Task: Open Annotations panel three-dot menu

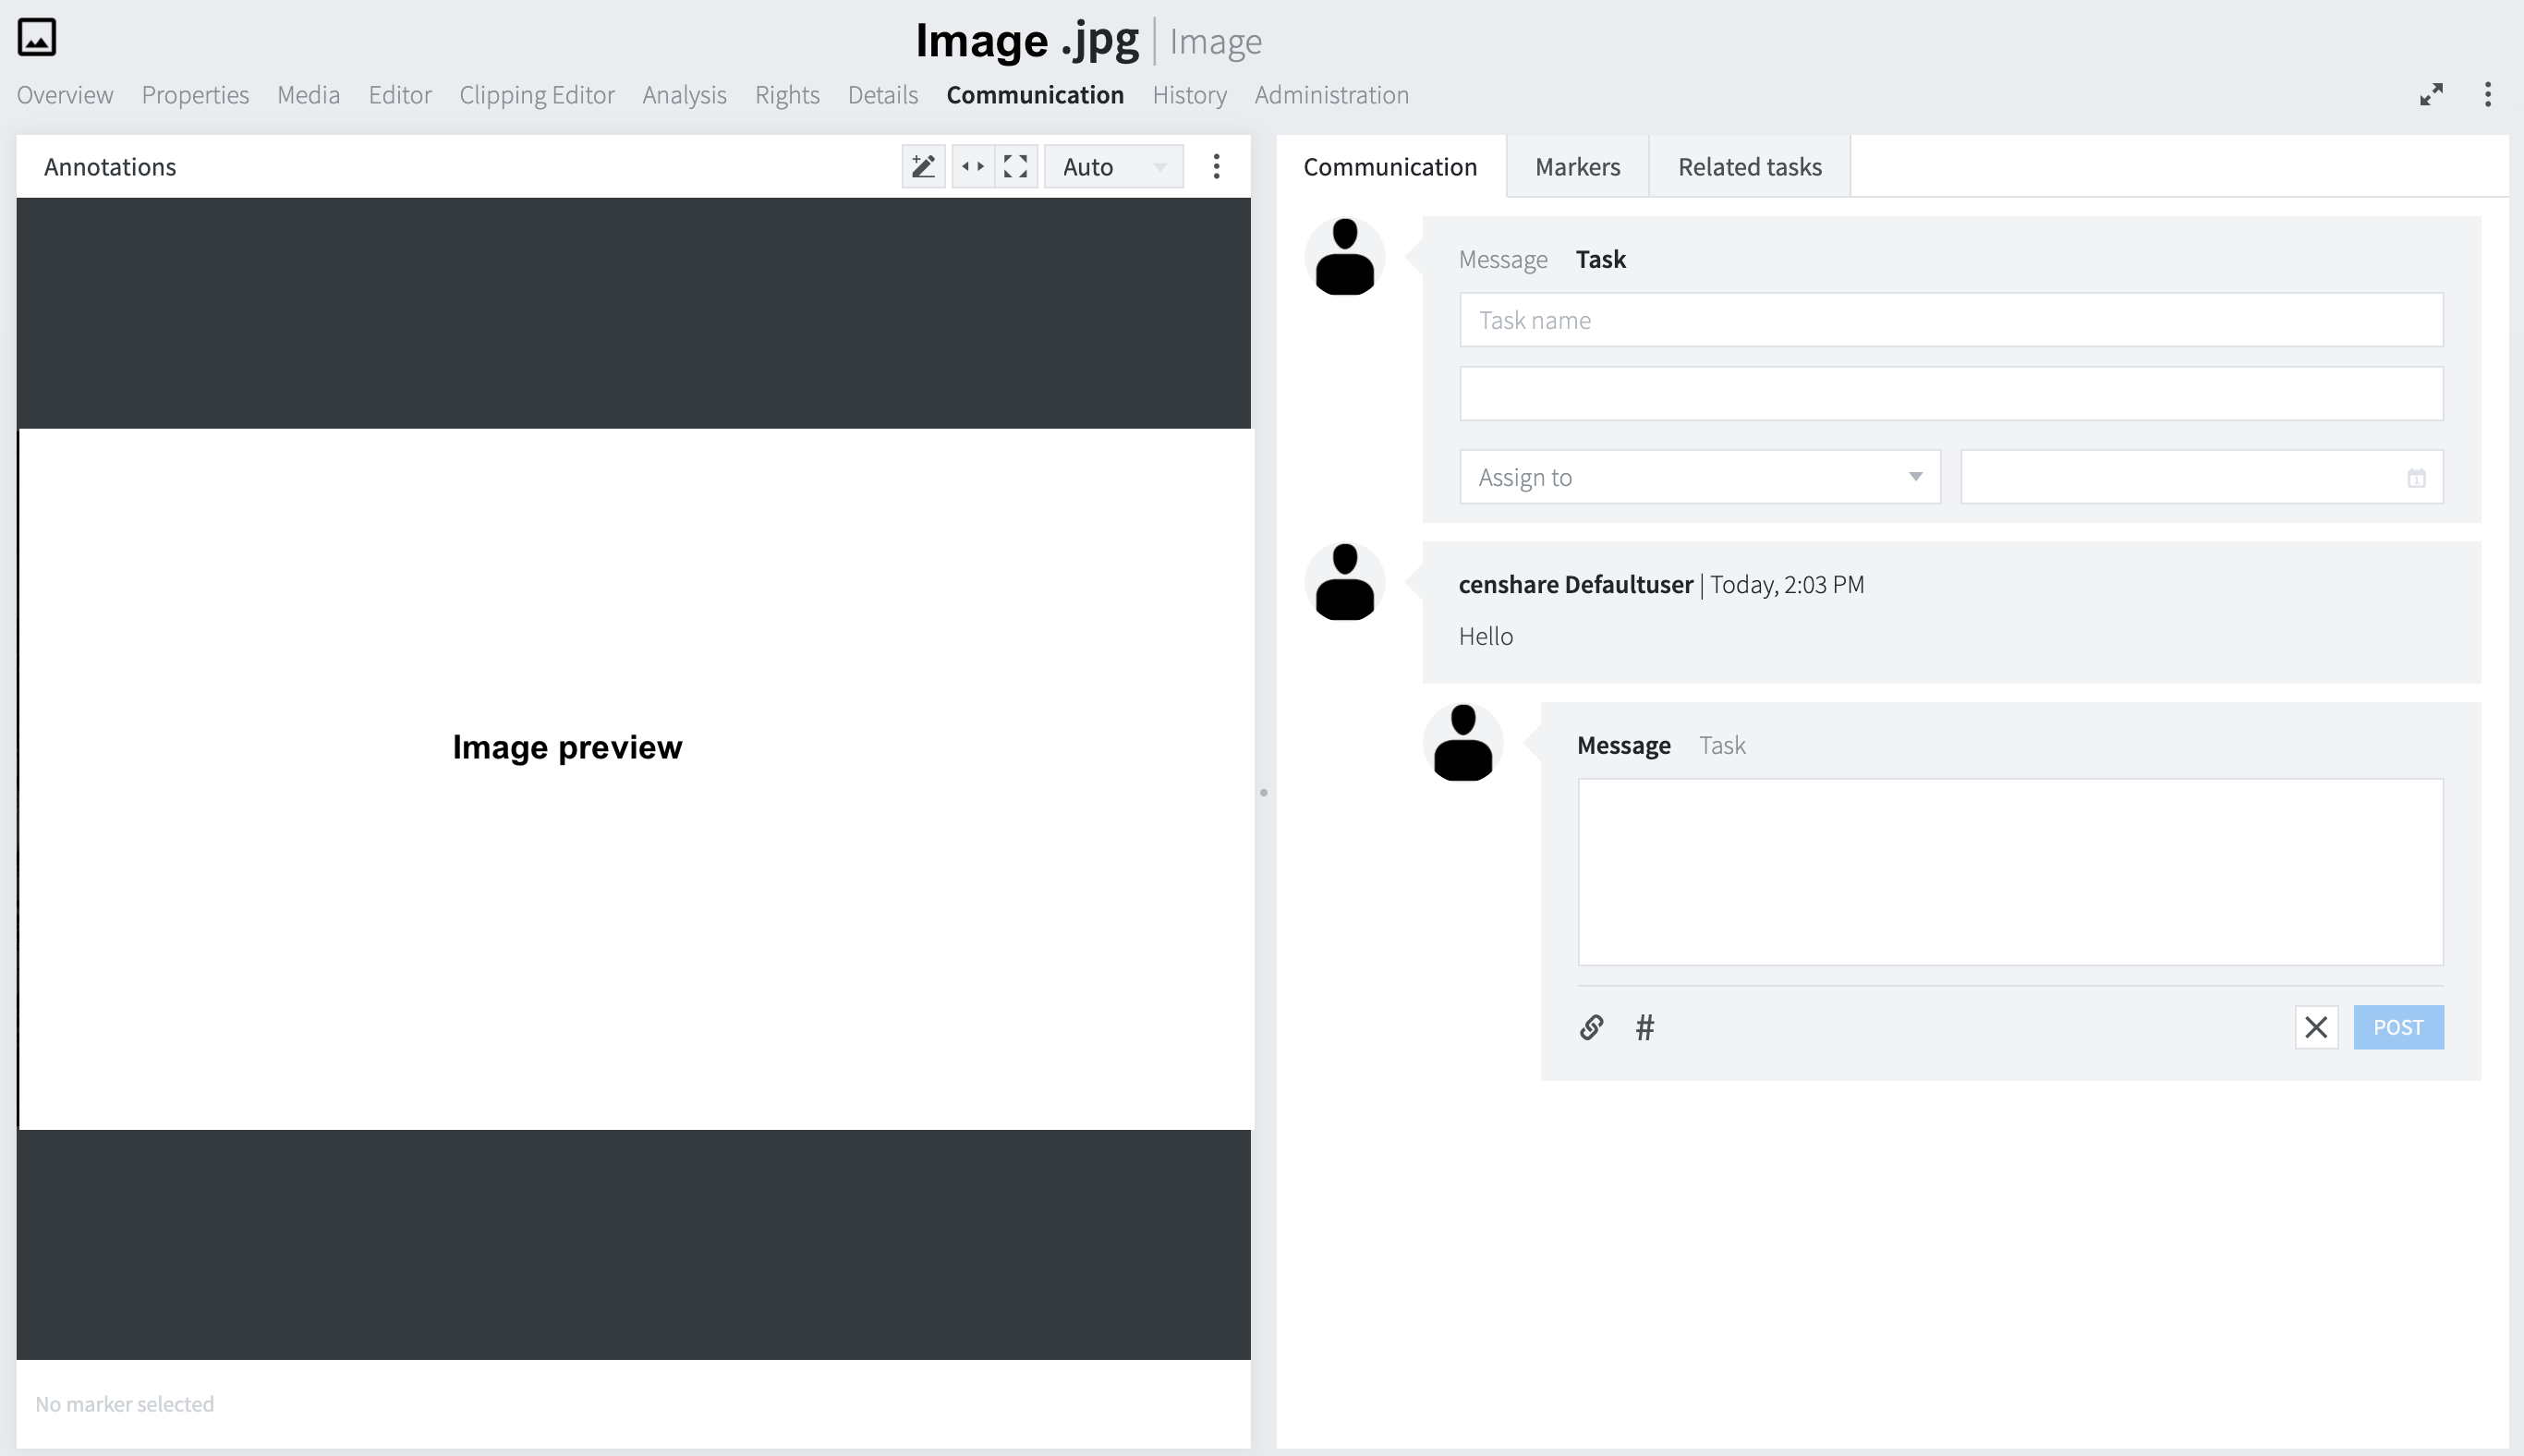Action: click(1216, 166)
